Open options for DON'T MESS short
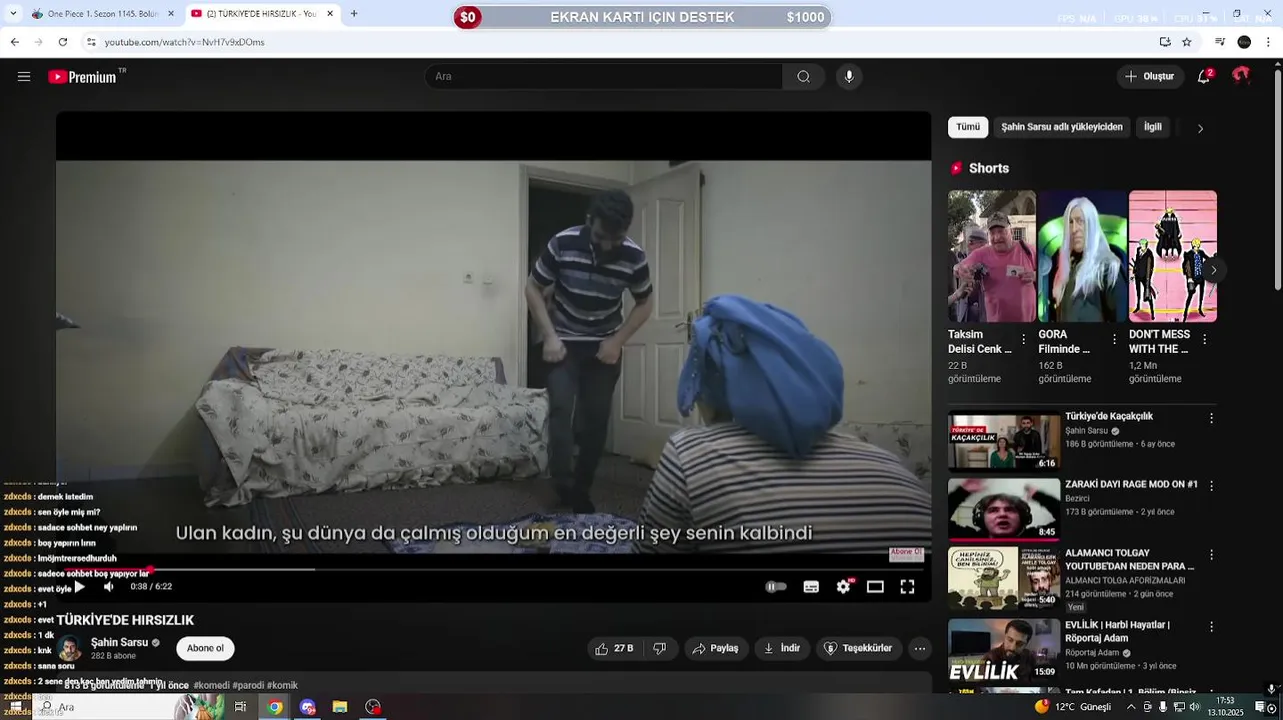1283x720 pixels. point(1204,339)
